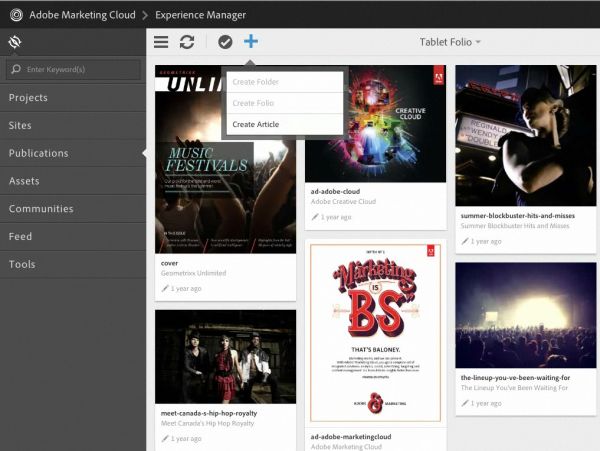This screenshot has height=451, width=600.
Task: Click the refresh arrows icon
Action: [x=187, y=42]
